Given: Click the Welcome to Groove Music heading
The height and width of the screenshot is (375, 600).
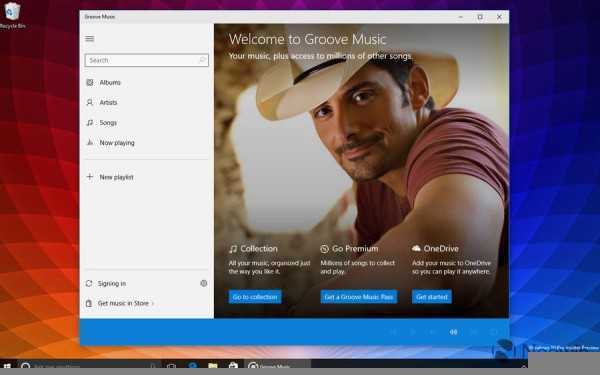Looking at the screenshot, I should [x=308, y=39].
